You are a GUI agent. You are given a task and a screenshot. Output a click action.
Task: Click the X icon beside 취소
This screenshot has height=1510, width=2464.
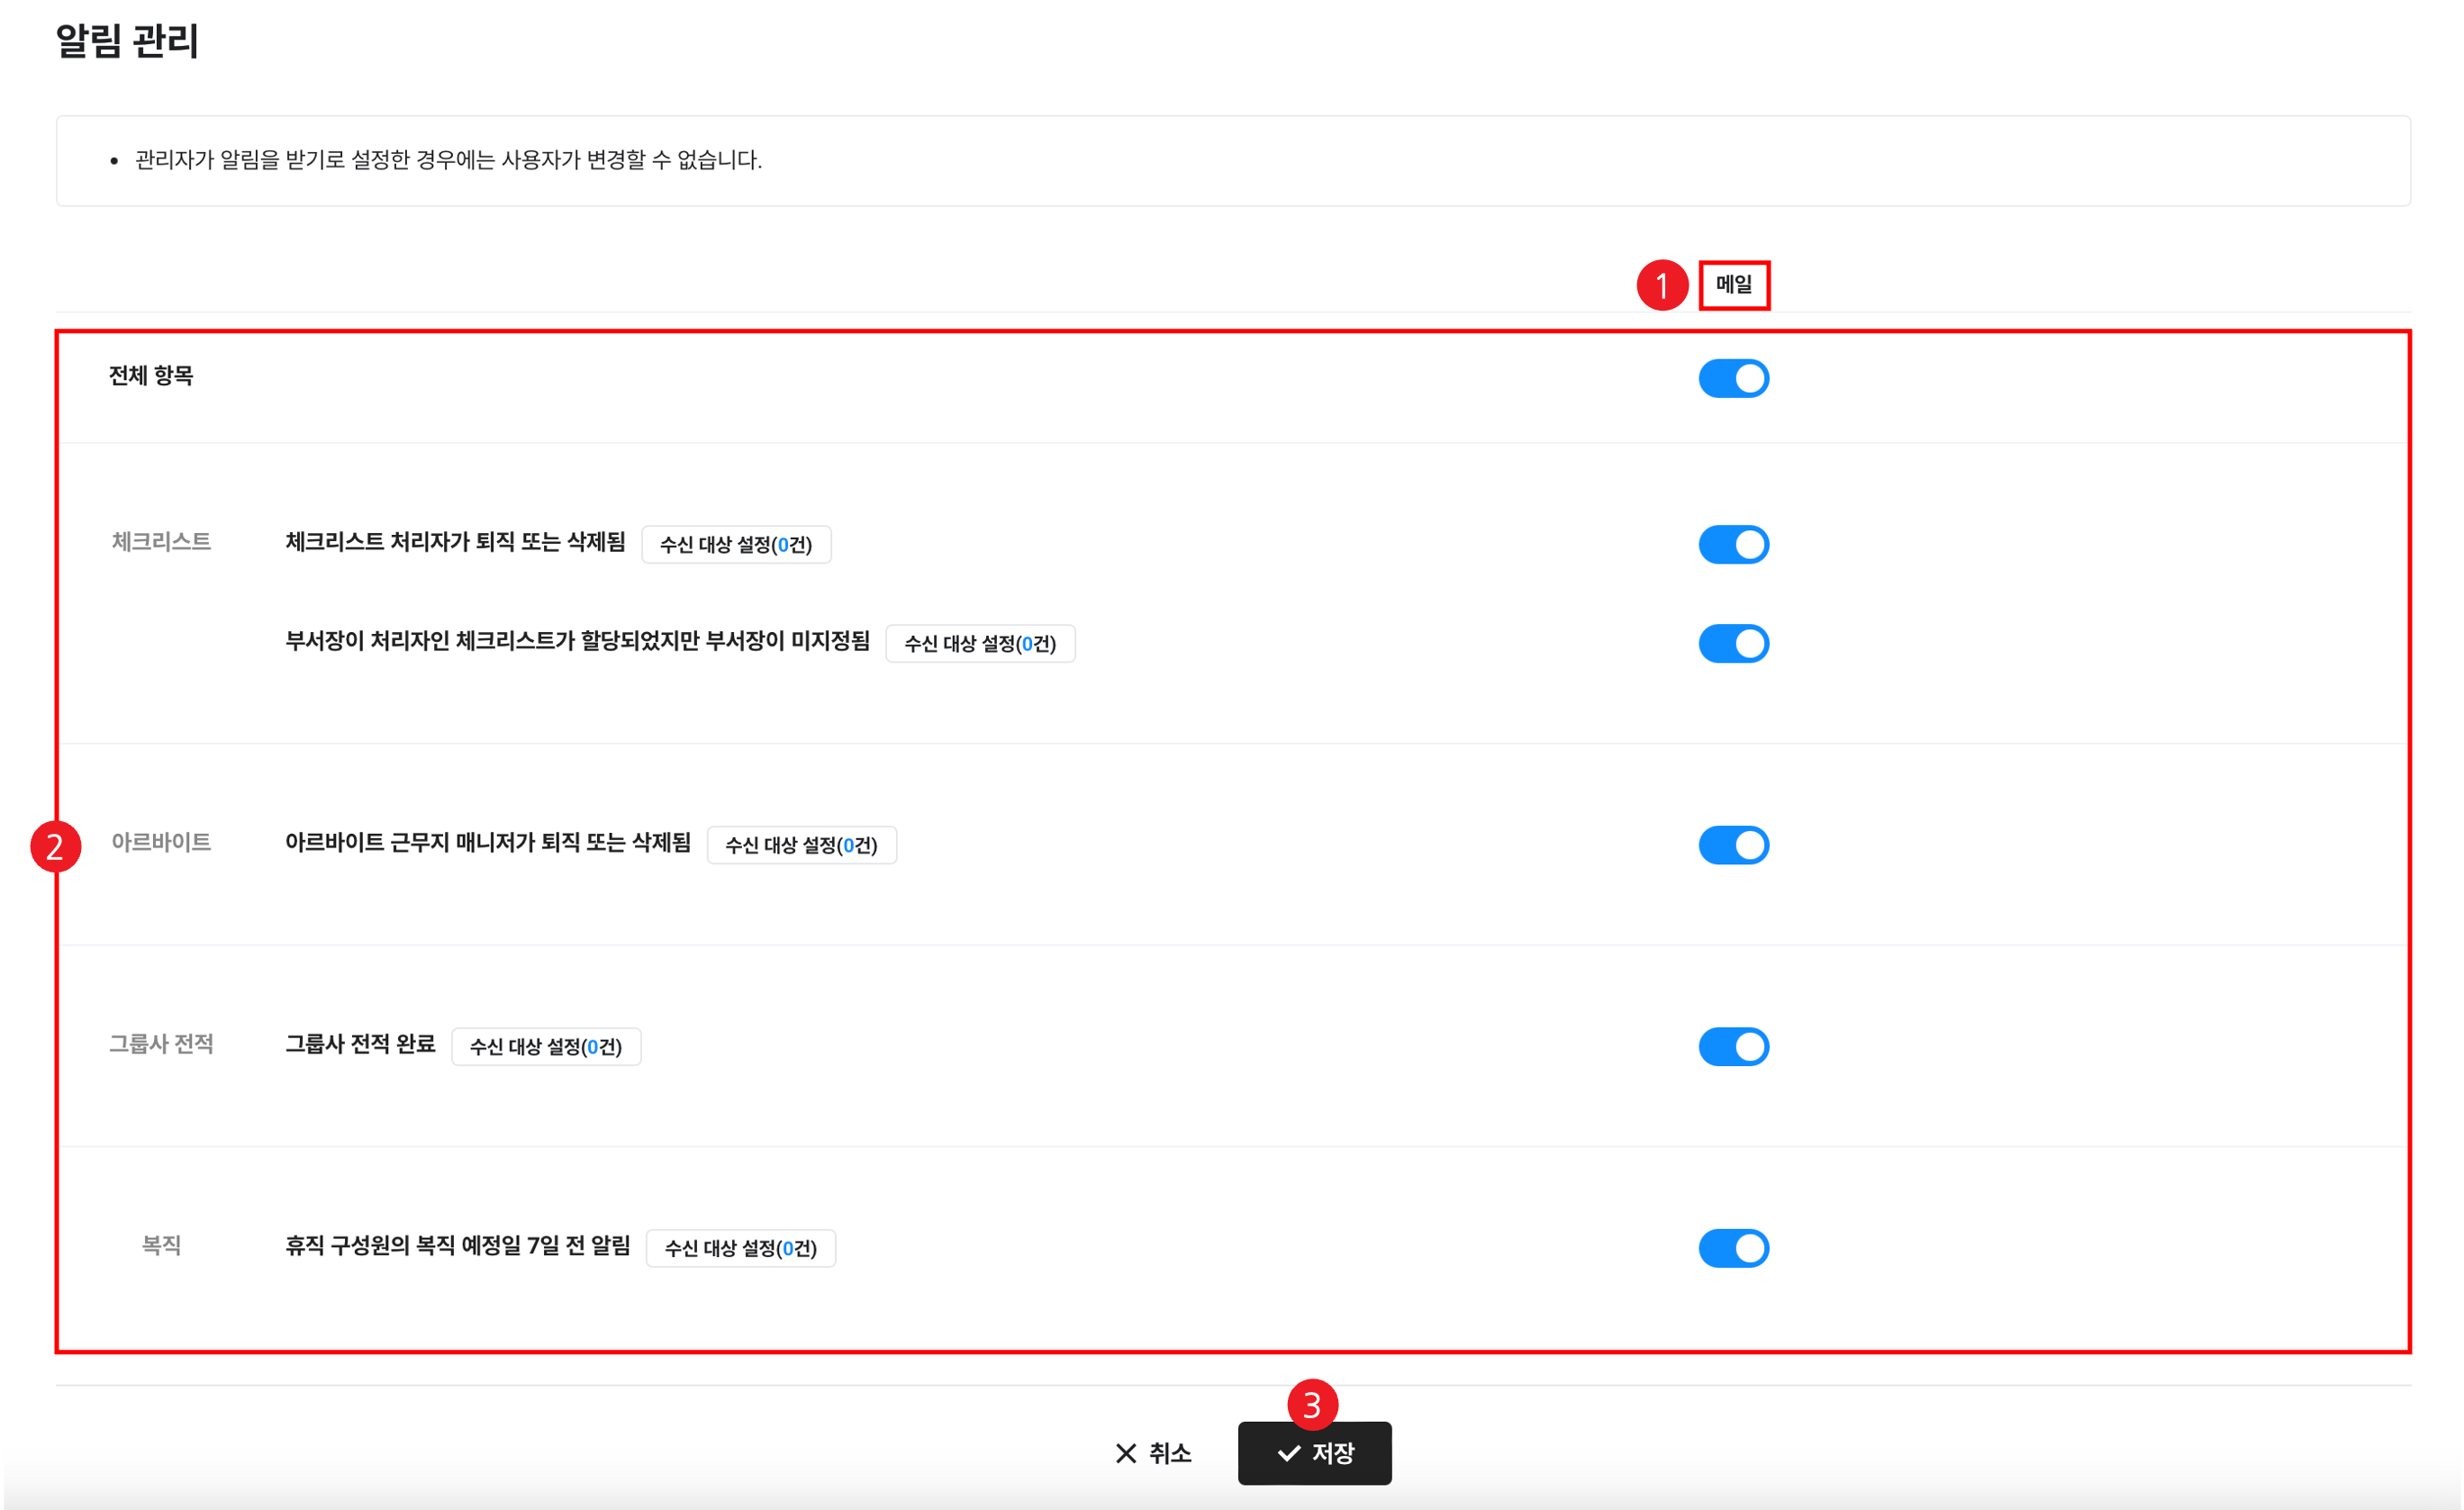point(1126,1453)
